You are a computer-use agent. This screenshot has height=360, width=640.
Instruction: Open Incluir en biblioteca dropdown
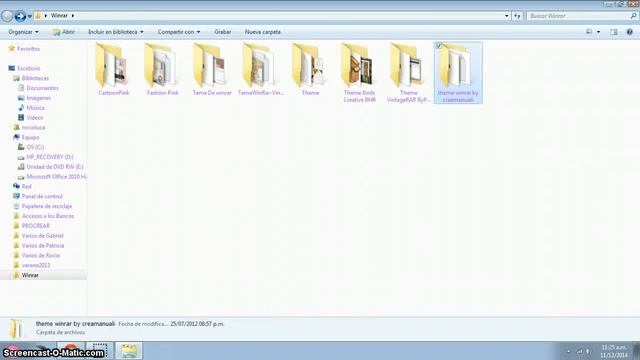pyautogui.click(x=116, y=32)
